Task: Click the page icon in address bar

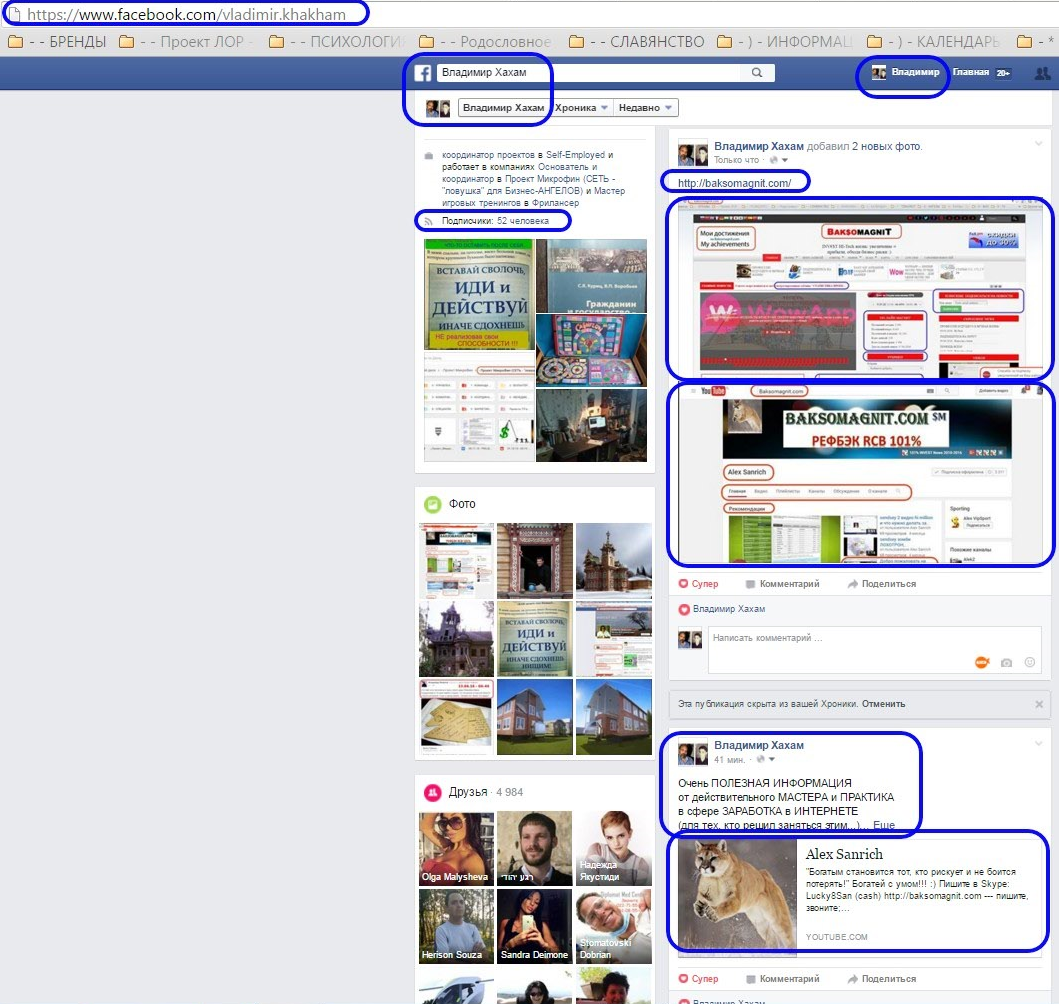Action: point(13,14)
